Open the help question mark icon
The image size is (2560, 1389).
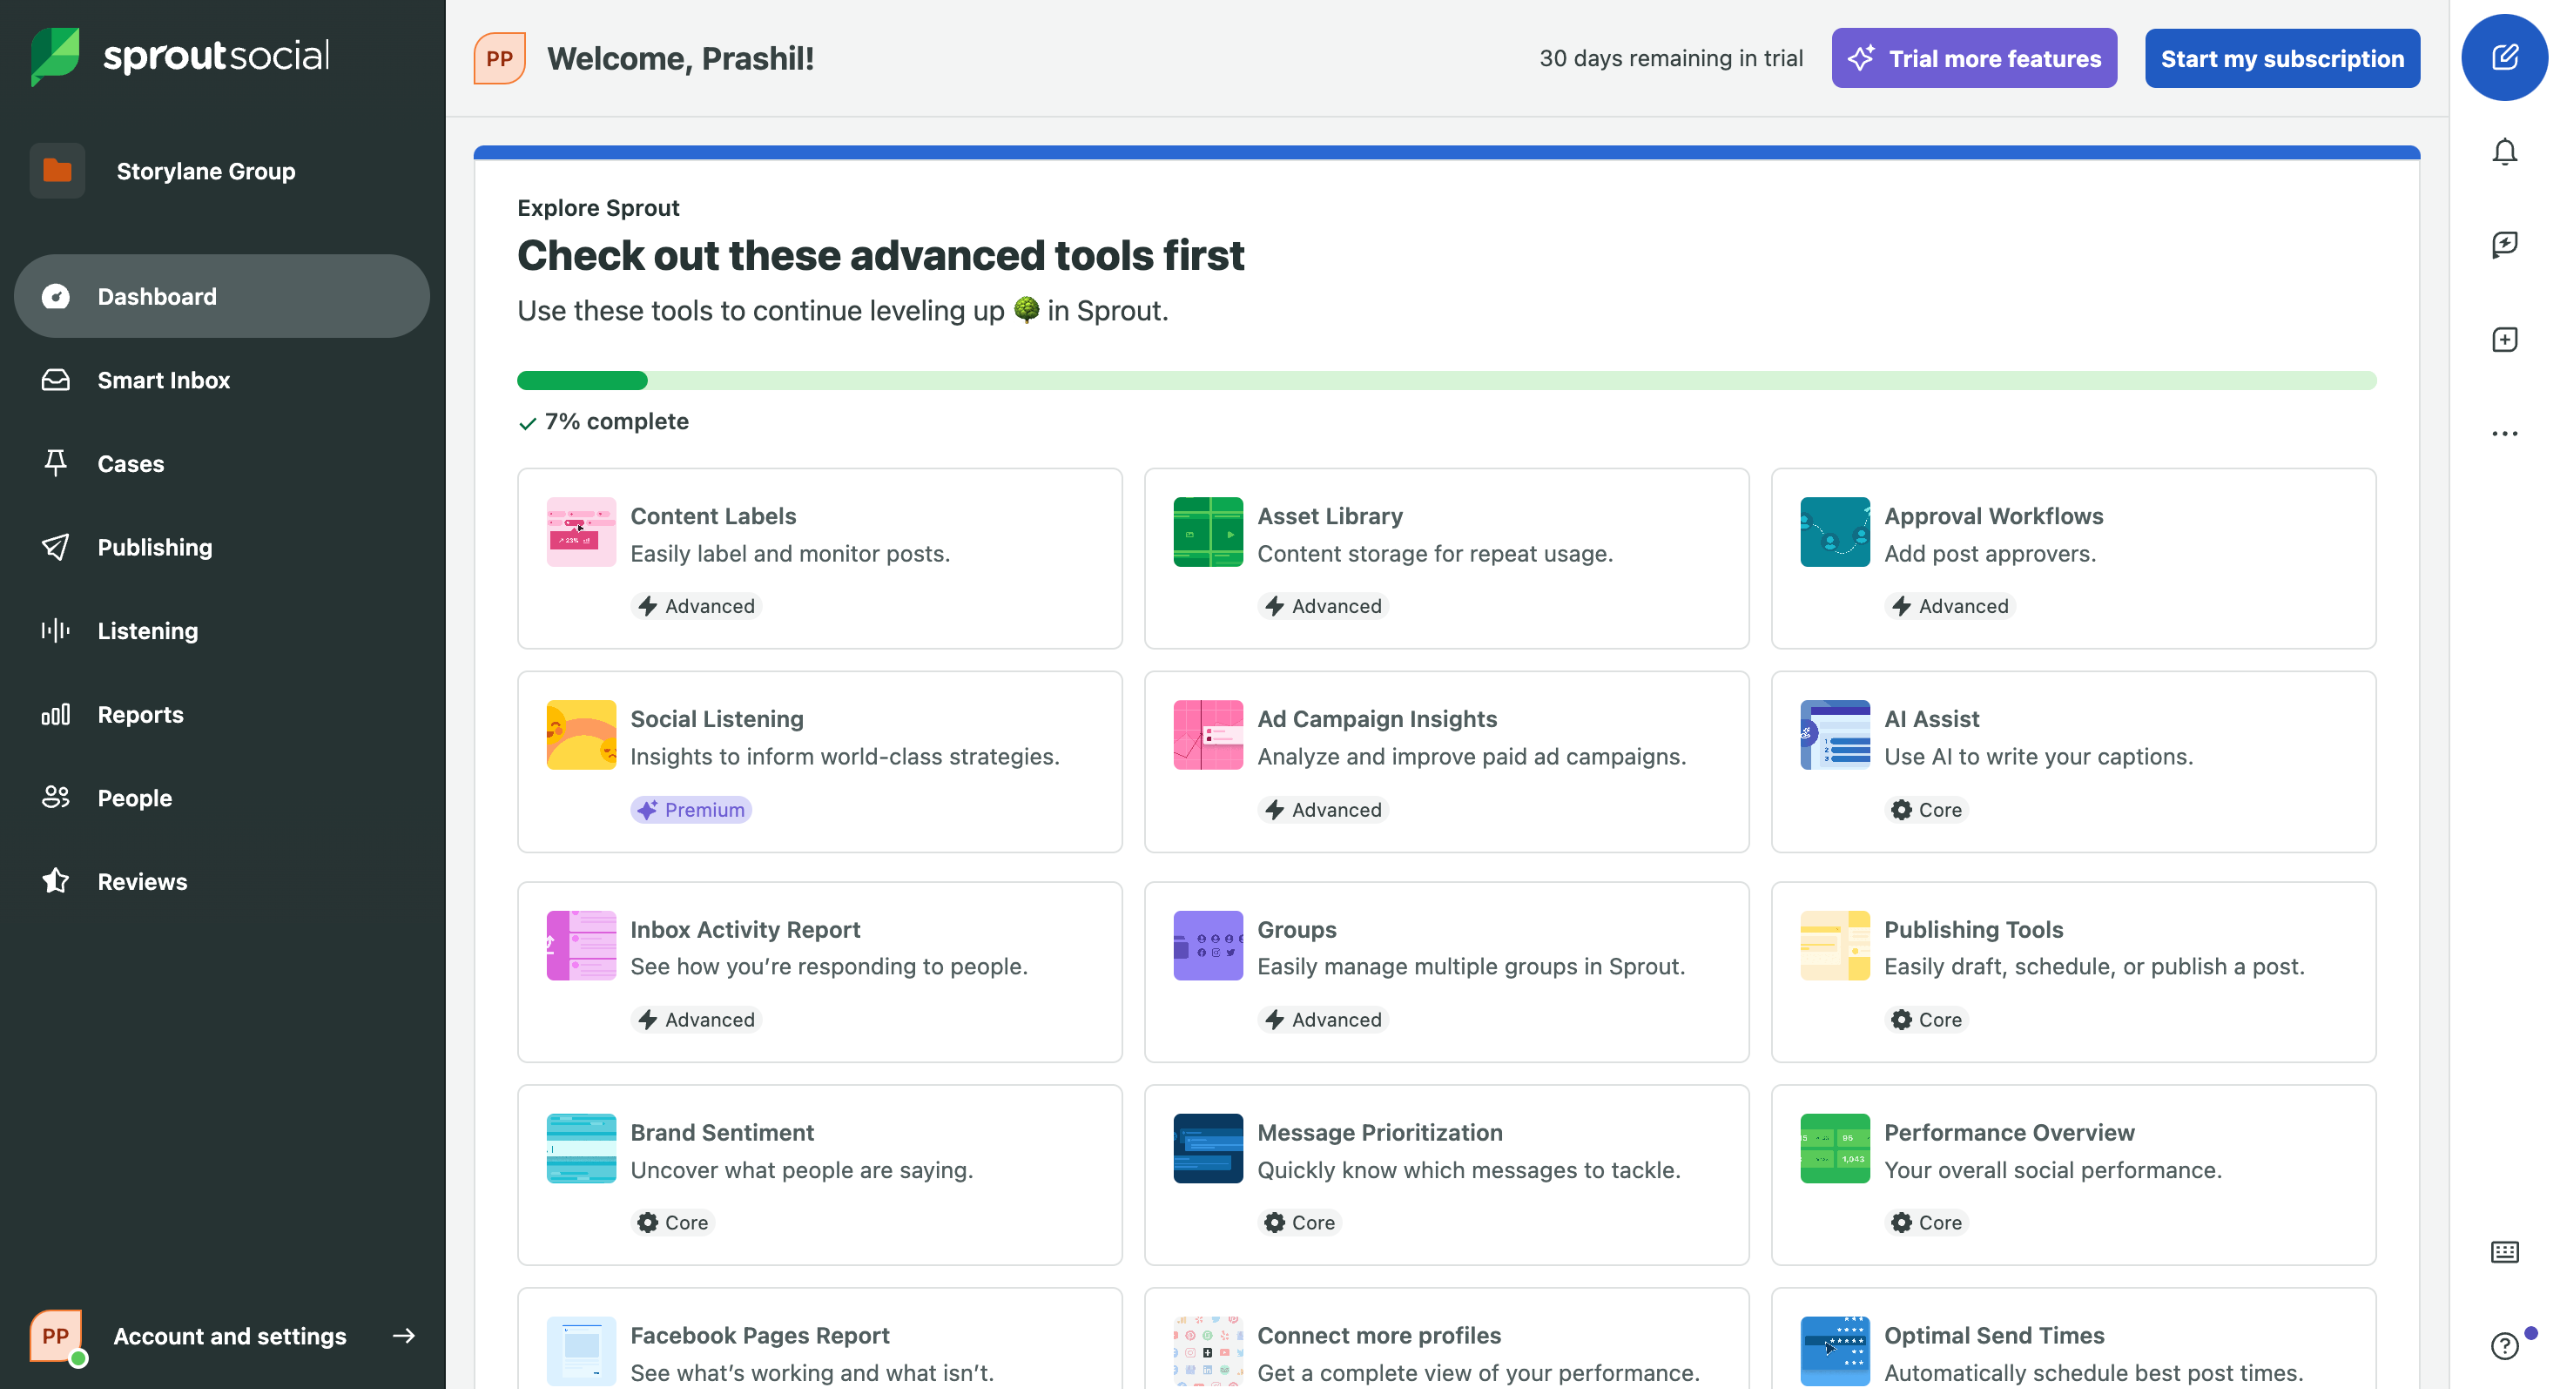click(x=2503, y=1346)
